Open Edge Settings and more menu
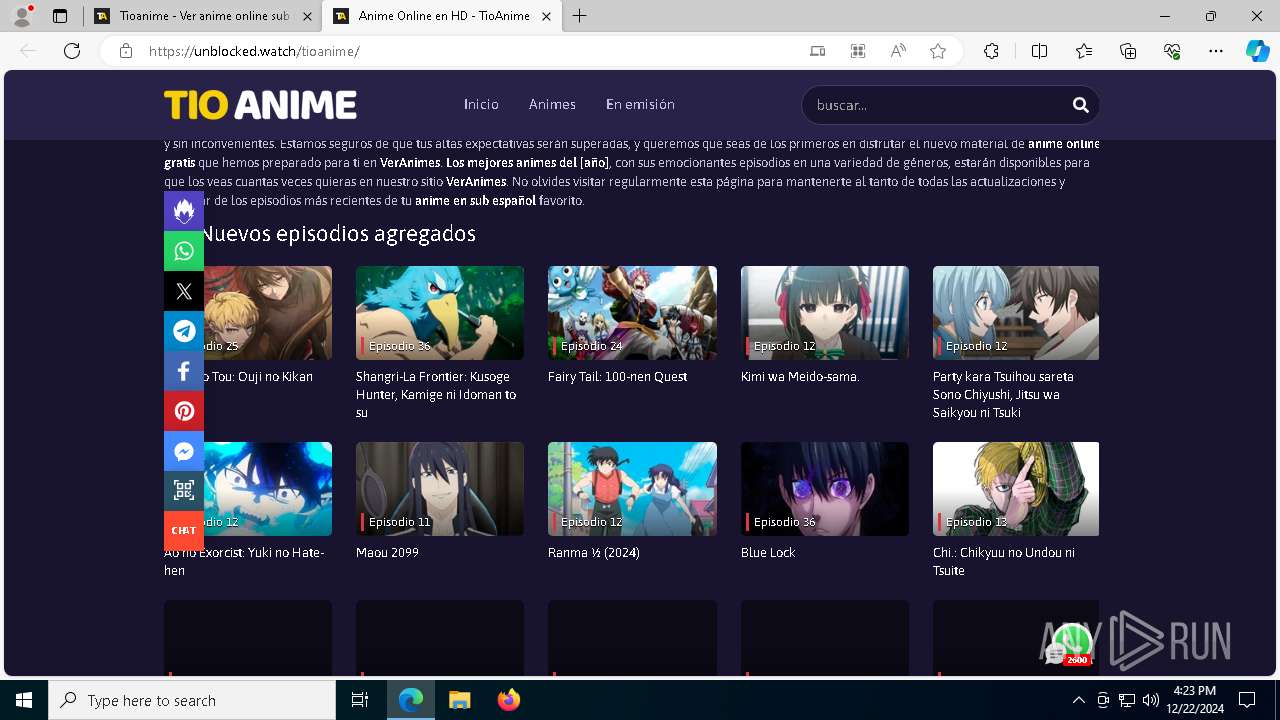The height and width of the screenshot is (720, 1280). tap(1216, 51)
